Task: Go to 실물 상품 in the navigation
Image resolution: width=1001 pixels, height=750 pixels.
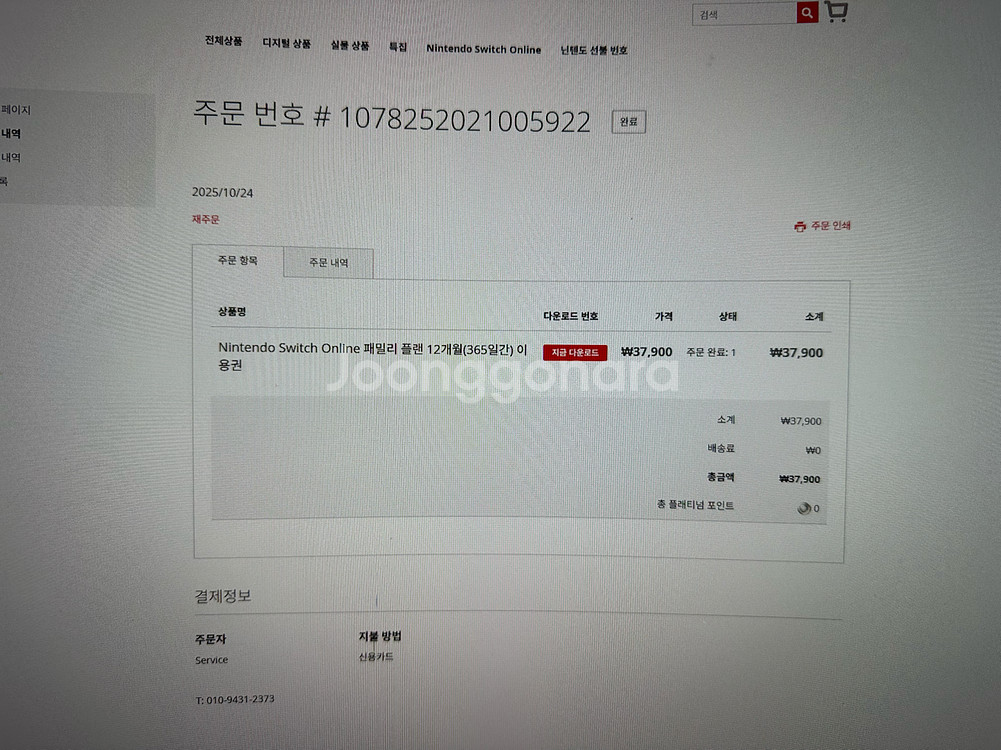Action: pyautogui.click(x=350, y=46)
